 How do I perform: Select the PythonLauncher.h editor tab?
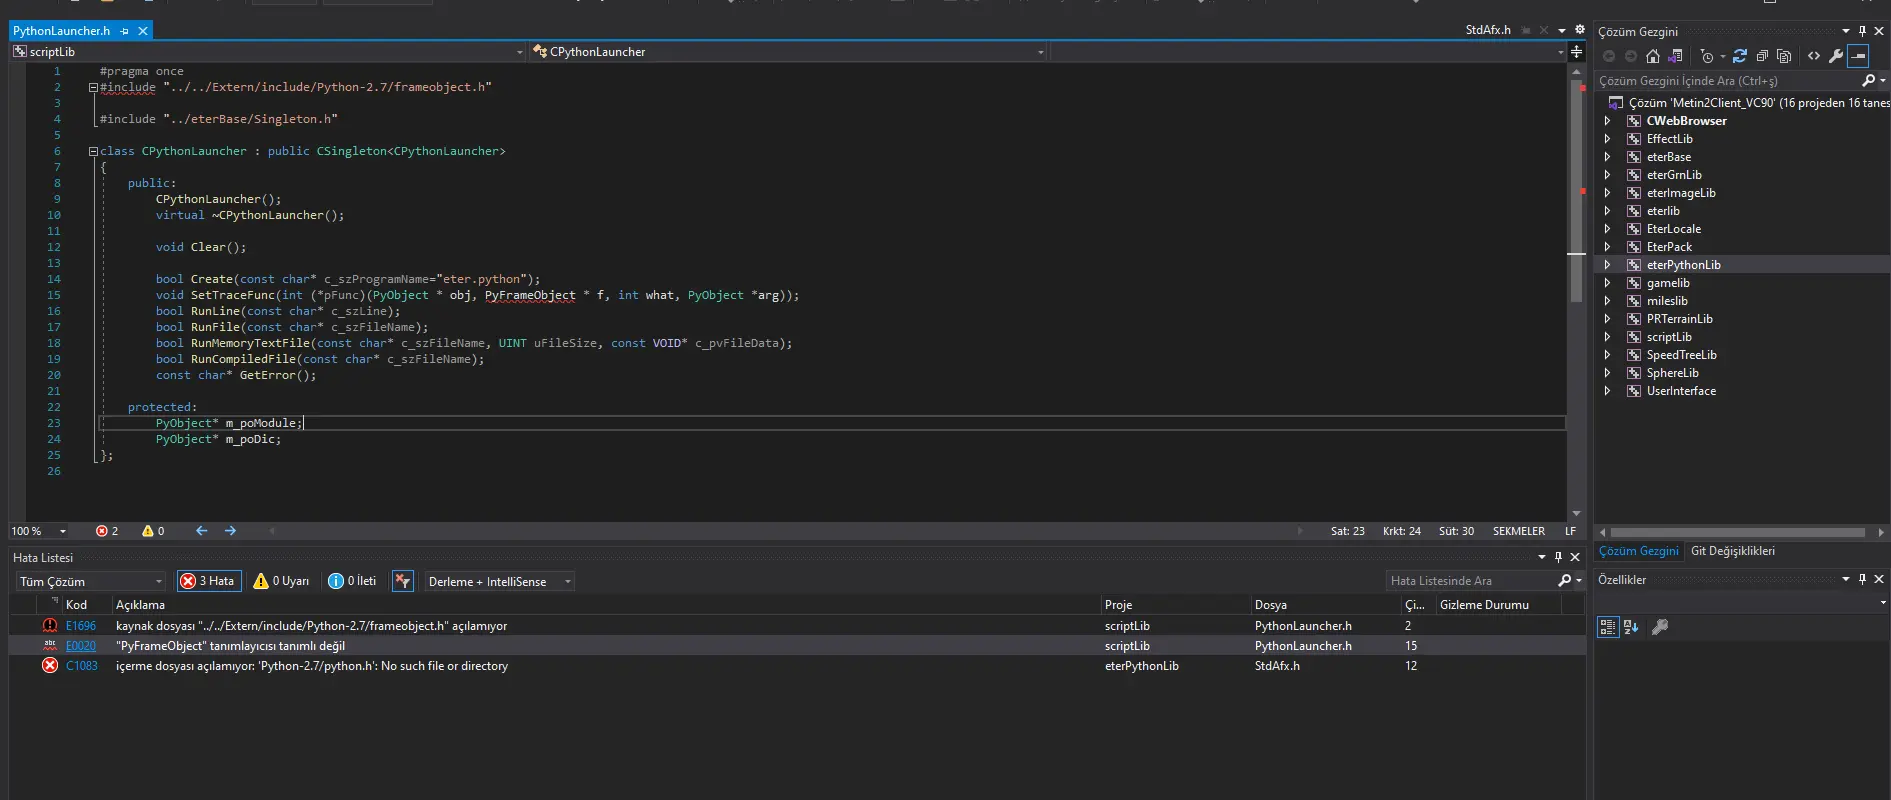[62, 31]
